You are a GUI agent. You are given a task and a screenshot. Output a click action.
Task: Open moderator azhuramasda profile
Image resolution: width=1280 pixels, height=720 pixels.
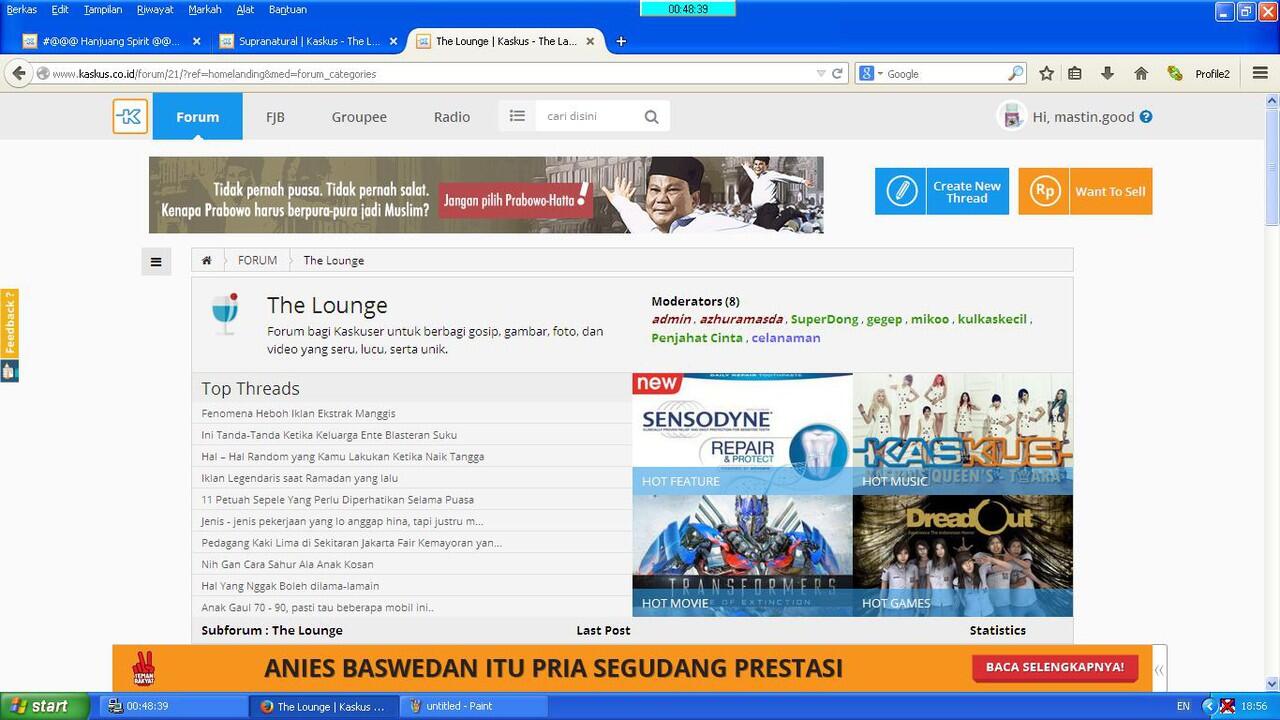(x=741, y=319)
